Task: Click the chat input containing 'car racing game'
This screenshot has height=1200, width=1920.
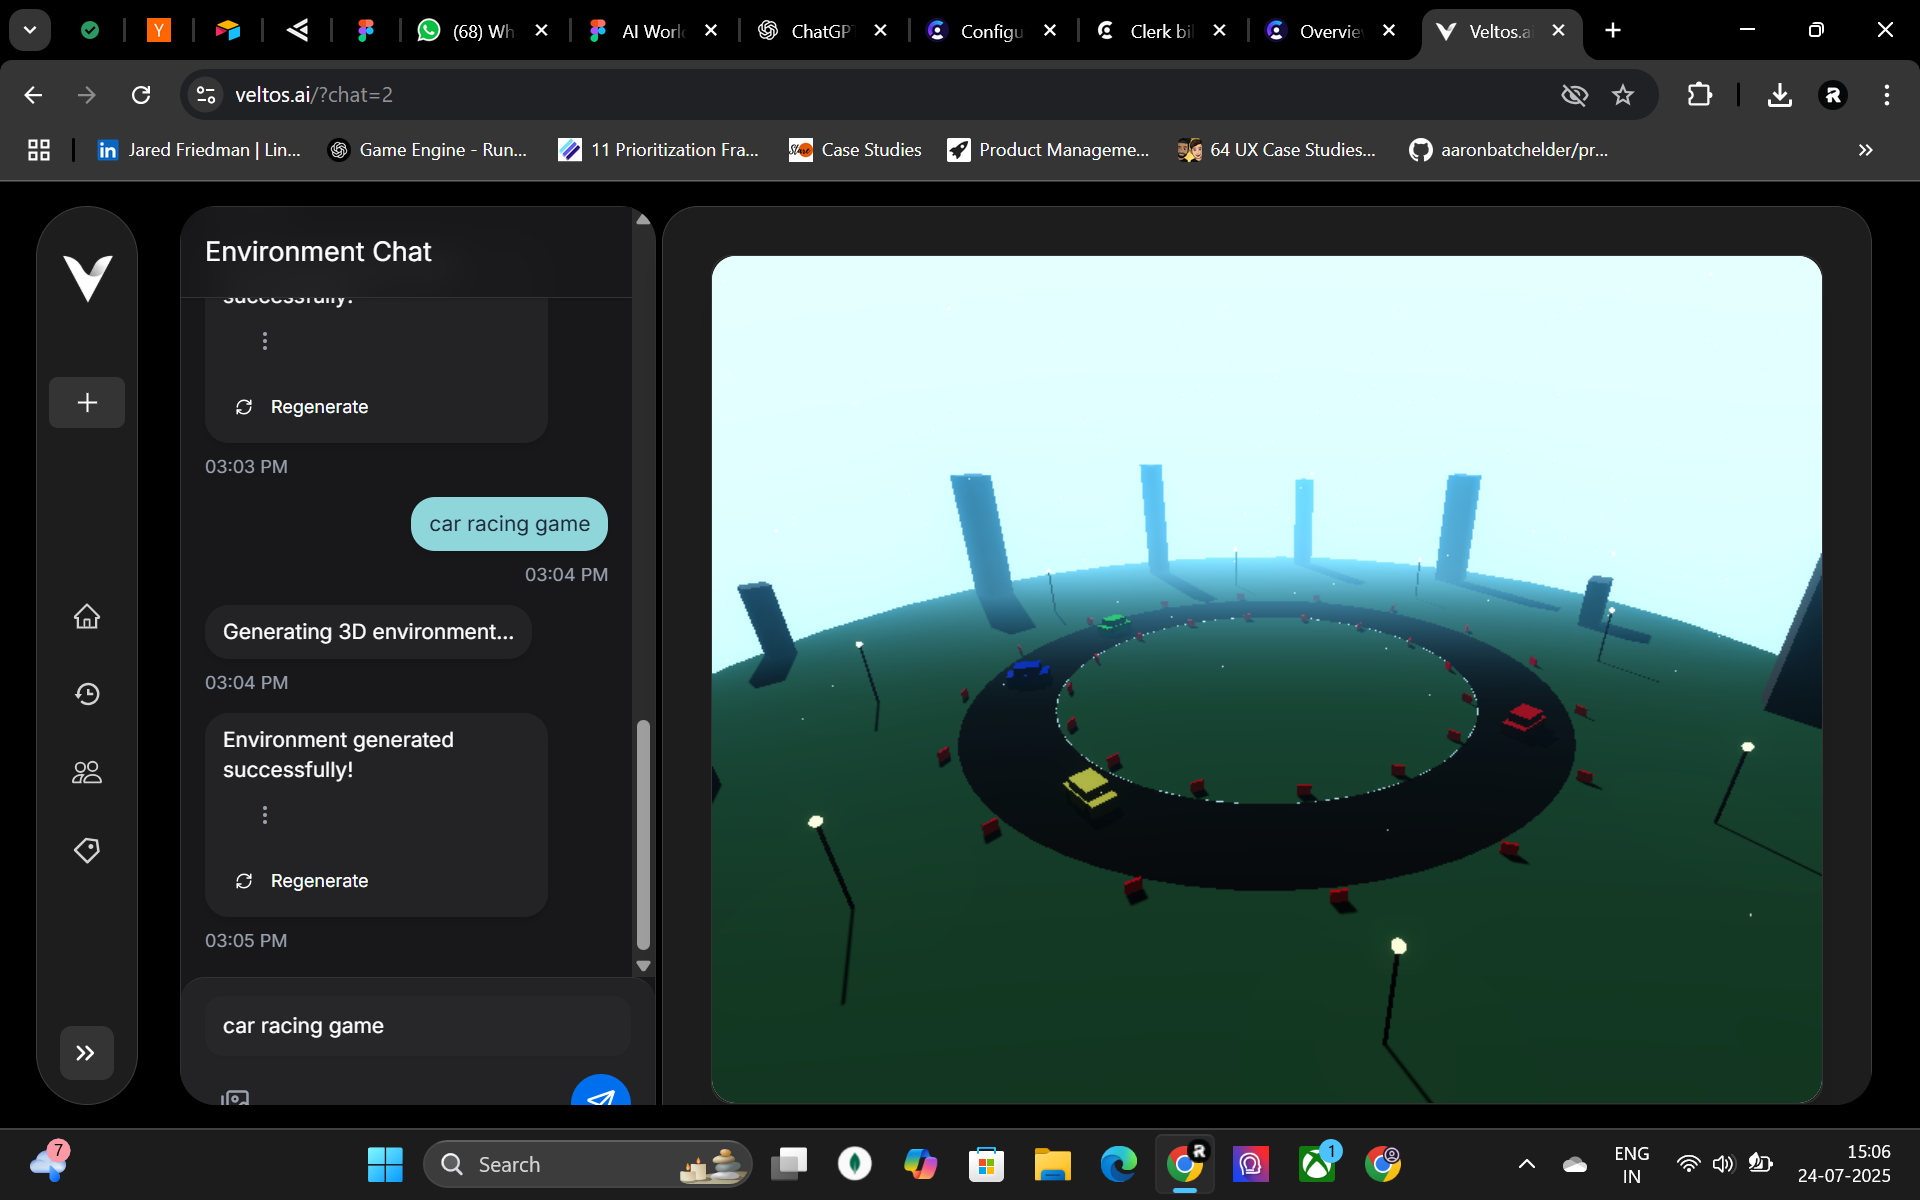Action: (417, 1026)
